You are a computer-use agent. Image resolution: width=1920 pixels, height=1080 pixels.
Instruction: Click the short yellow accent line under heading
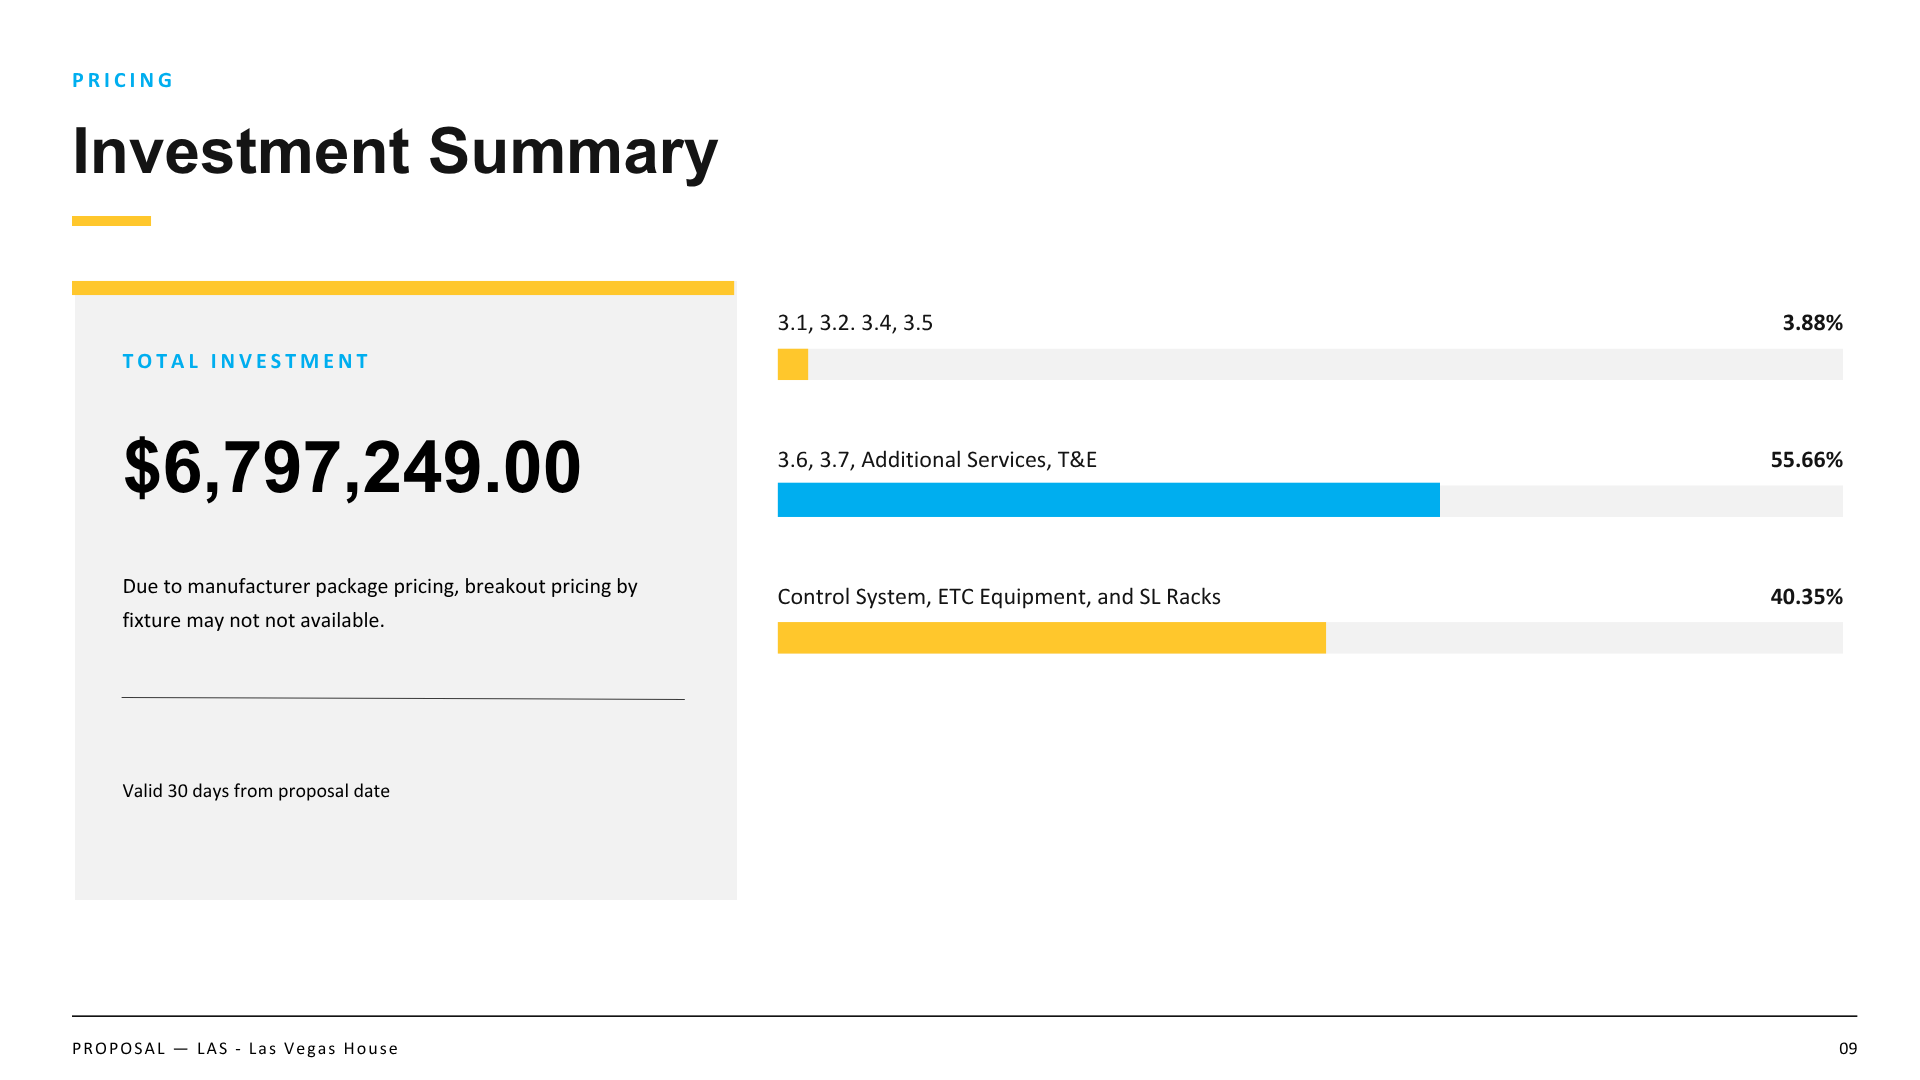[x=111, y=221]
